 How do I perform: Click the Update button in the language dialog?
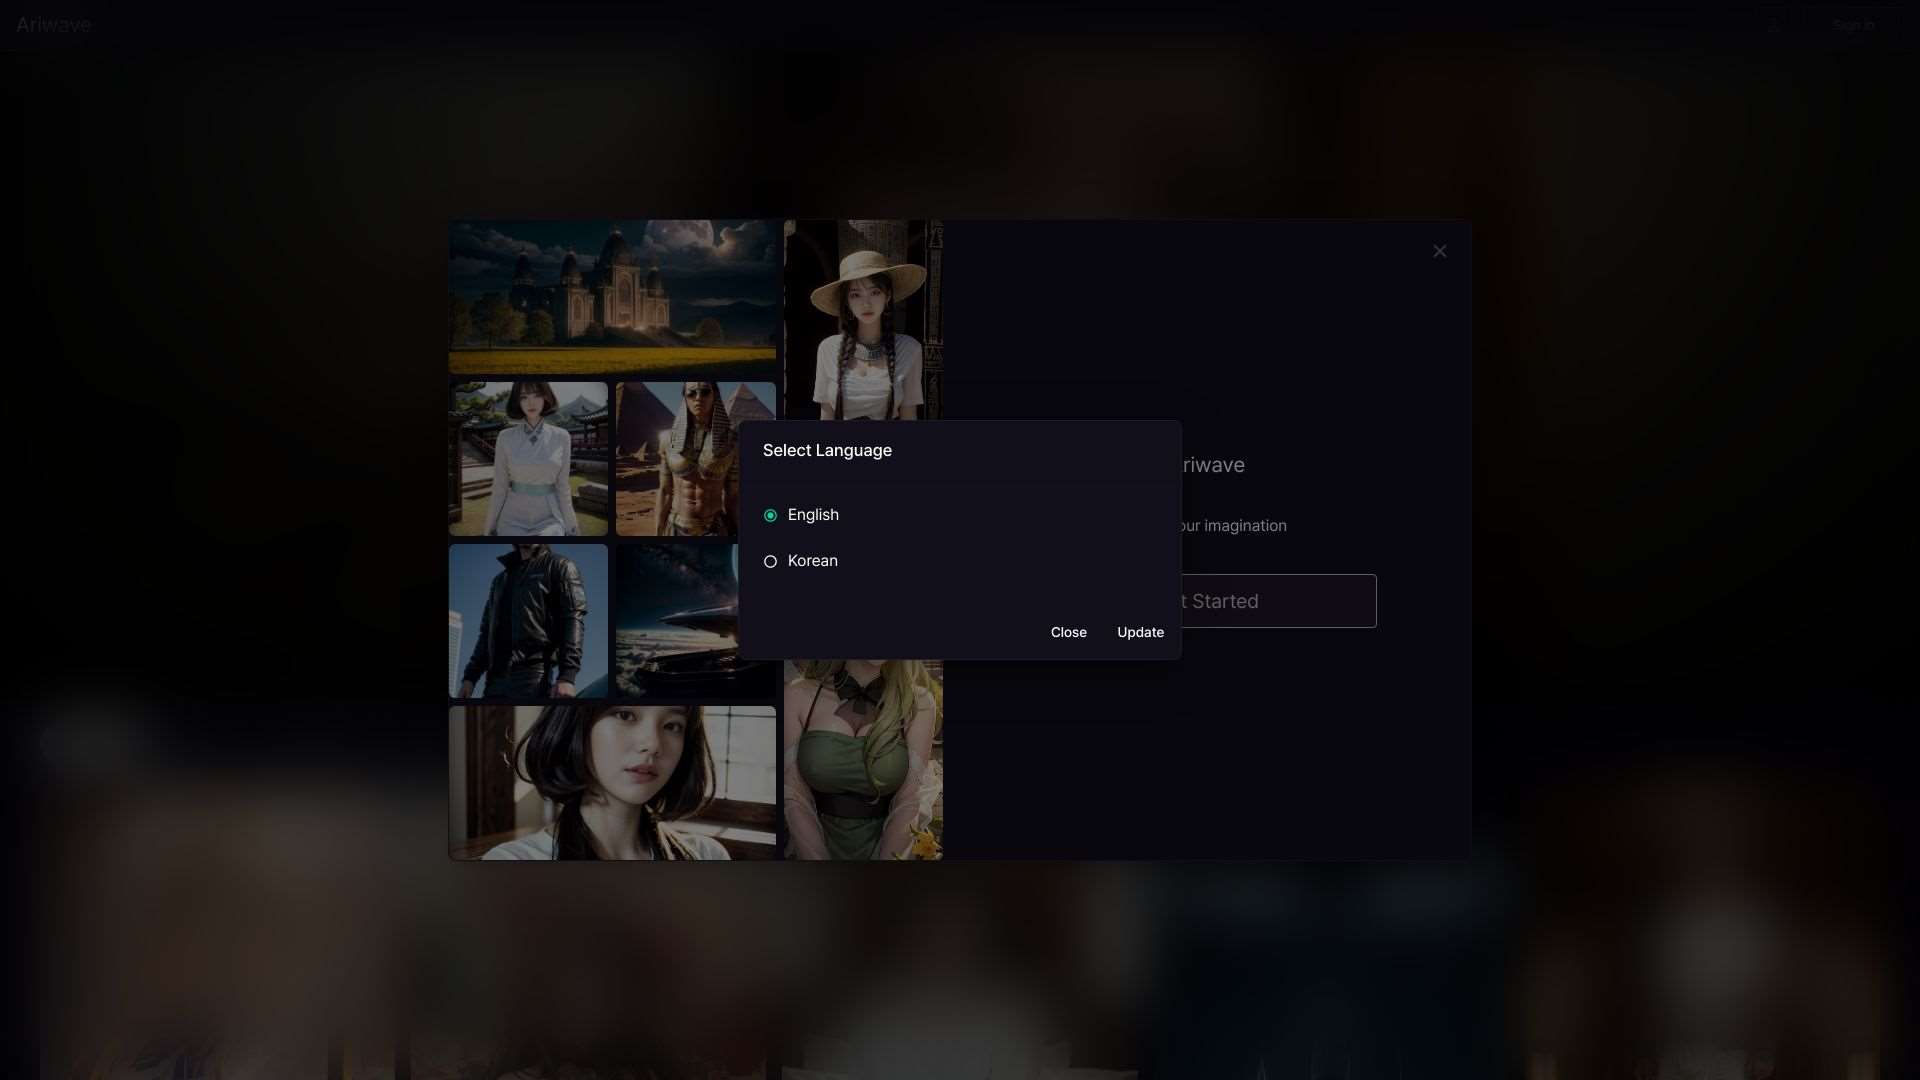(x=1140, y=633)
